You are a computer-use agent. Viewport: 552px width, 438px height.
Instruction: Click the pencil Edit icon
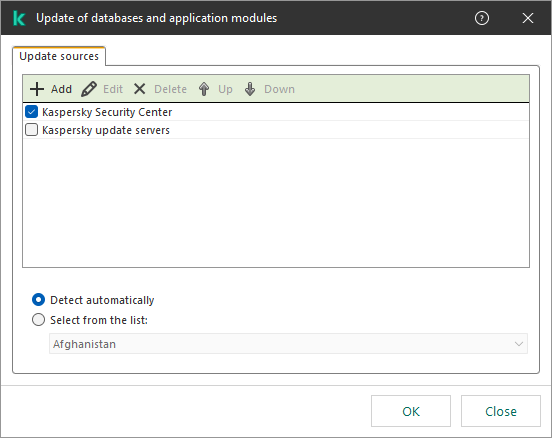89,89
